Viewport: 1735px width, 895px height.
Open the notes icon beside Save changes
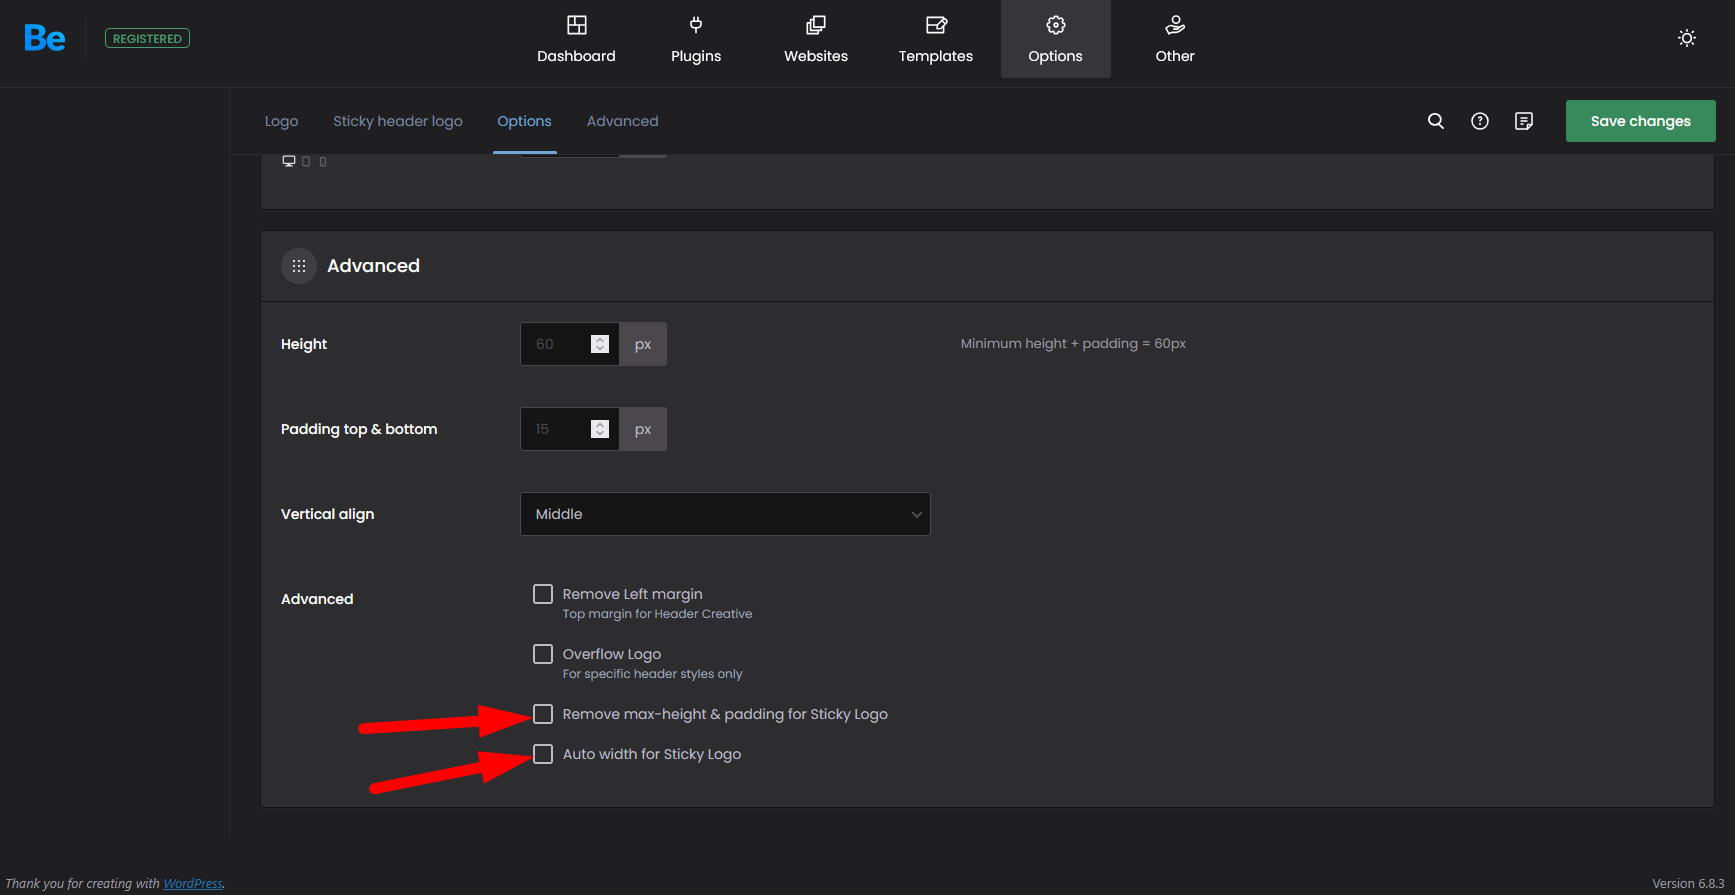coord(1523,121)
